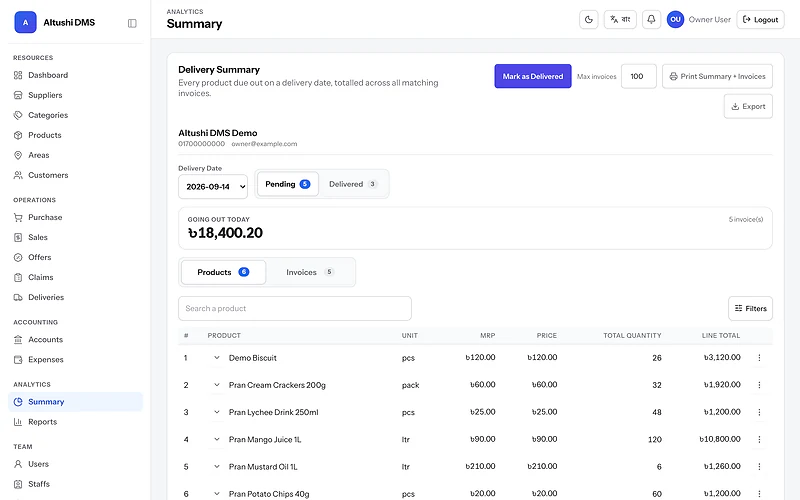Click the OU user avatar

(x=675, y=20)
